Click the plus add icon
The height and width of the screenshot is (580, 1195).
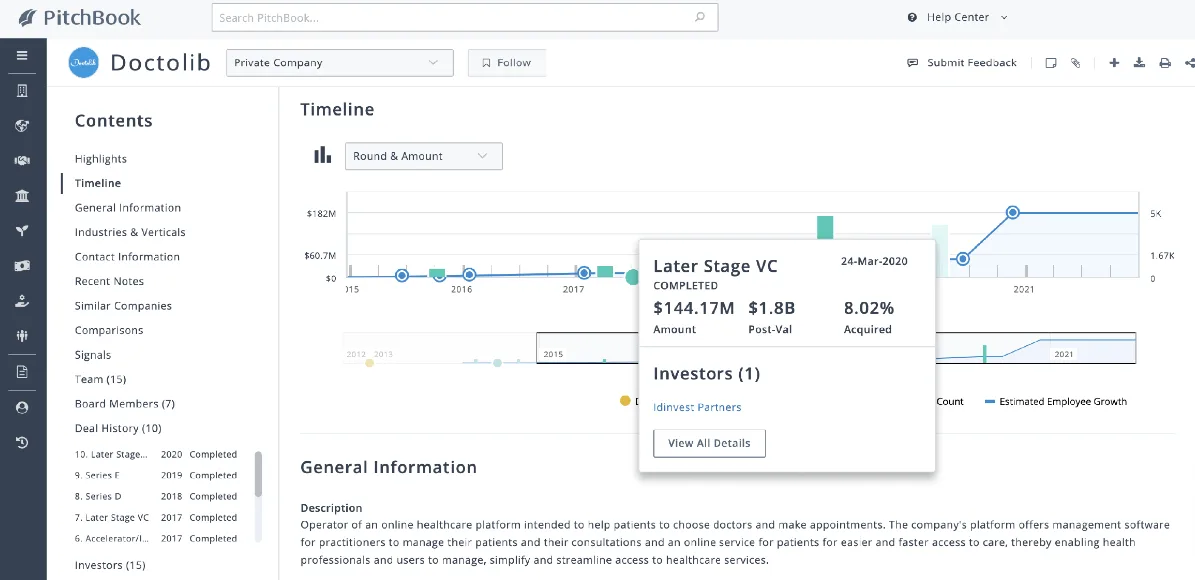(1114, 62)
